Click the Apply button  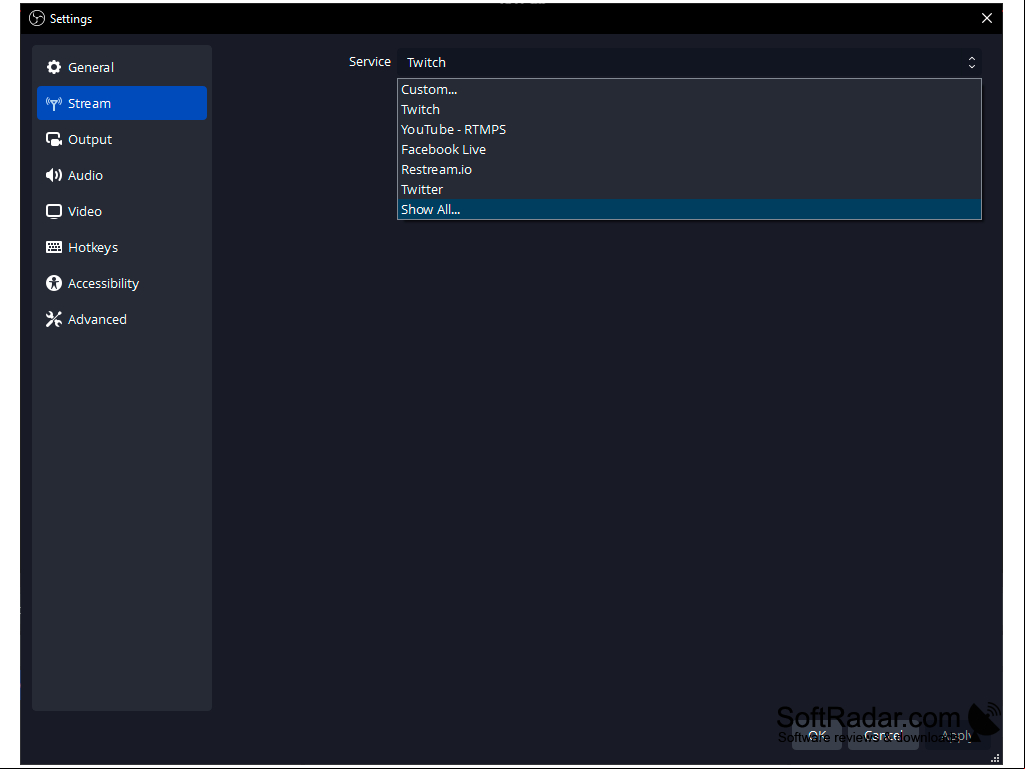[x=957, y=736]
